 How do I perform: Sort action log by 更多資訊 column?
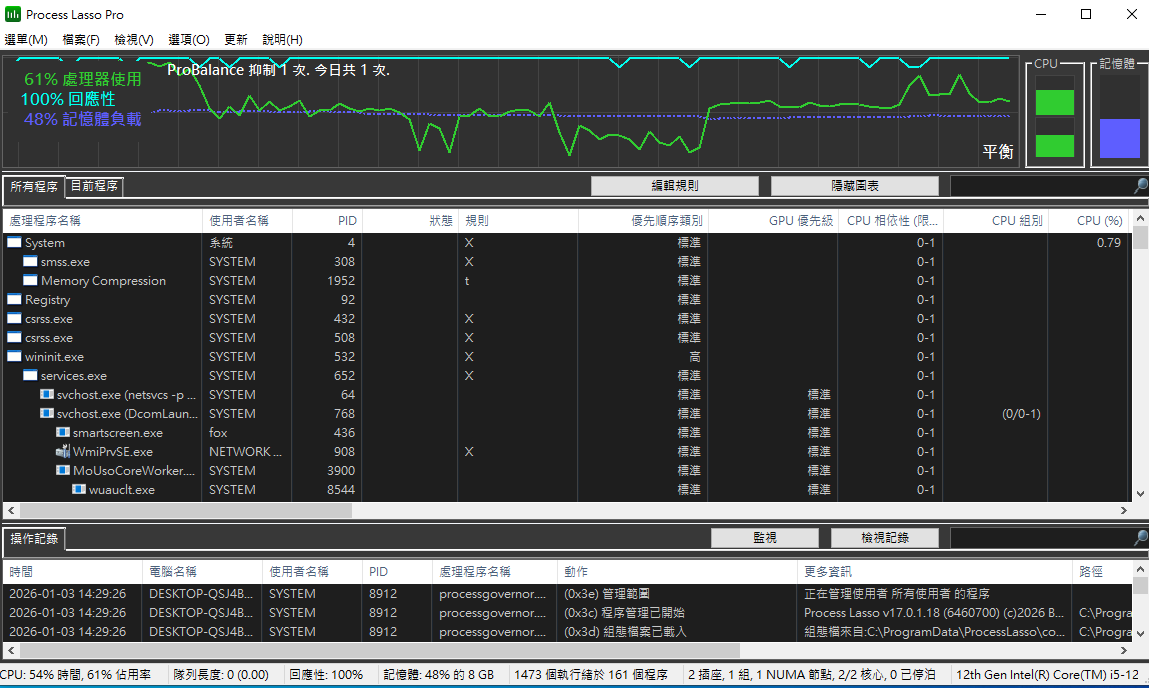coord(934,572)
